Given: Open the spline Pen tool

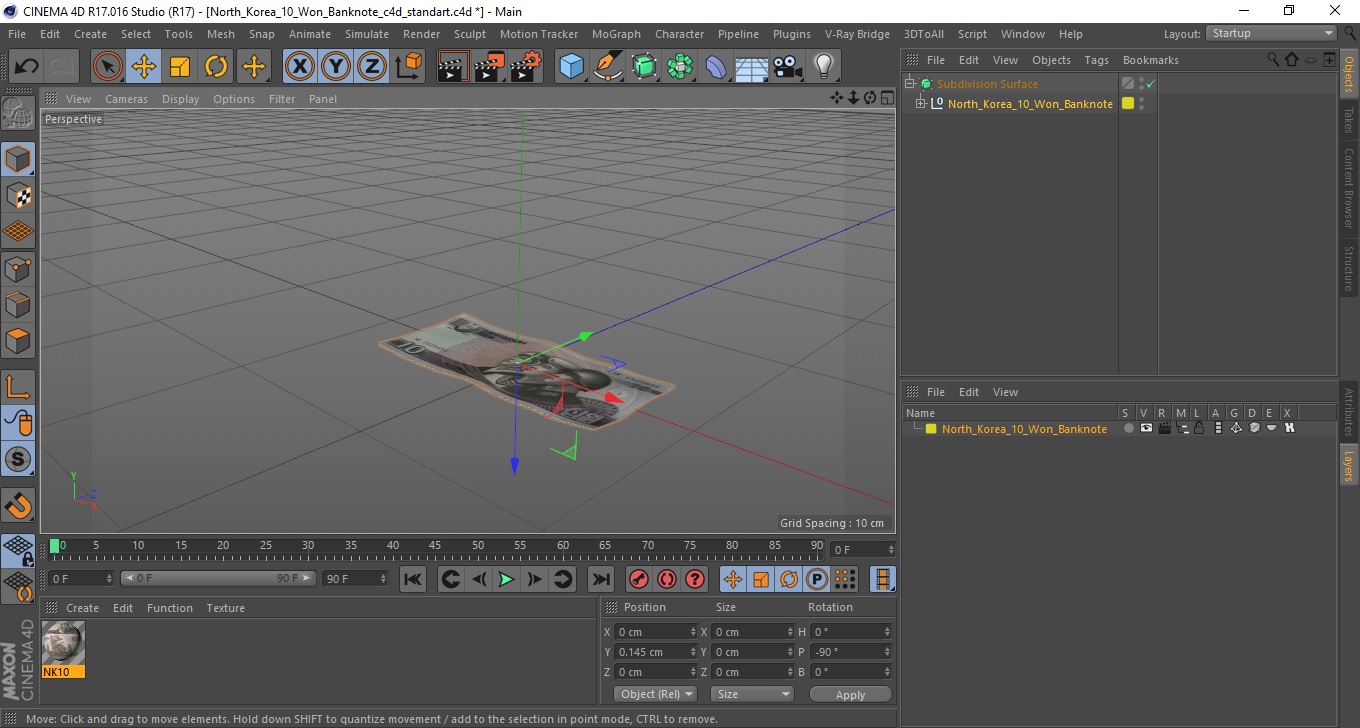Looking at the screenshot, I should 608,67.
